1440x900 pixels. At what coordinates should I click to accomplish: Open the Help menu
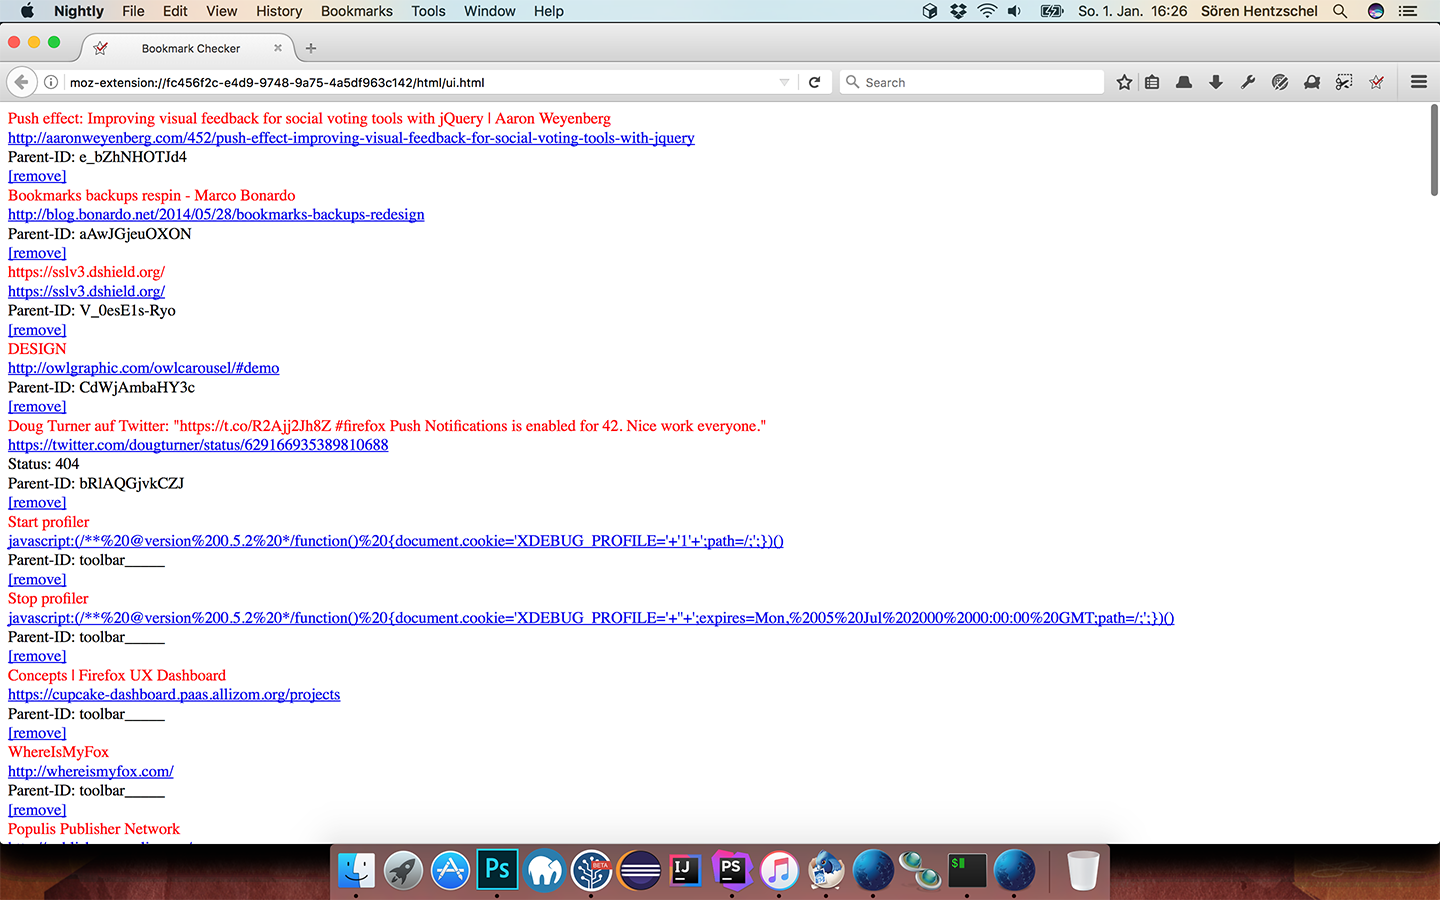click(549, 11)
